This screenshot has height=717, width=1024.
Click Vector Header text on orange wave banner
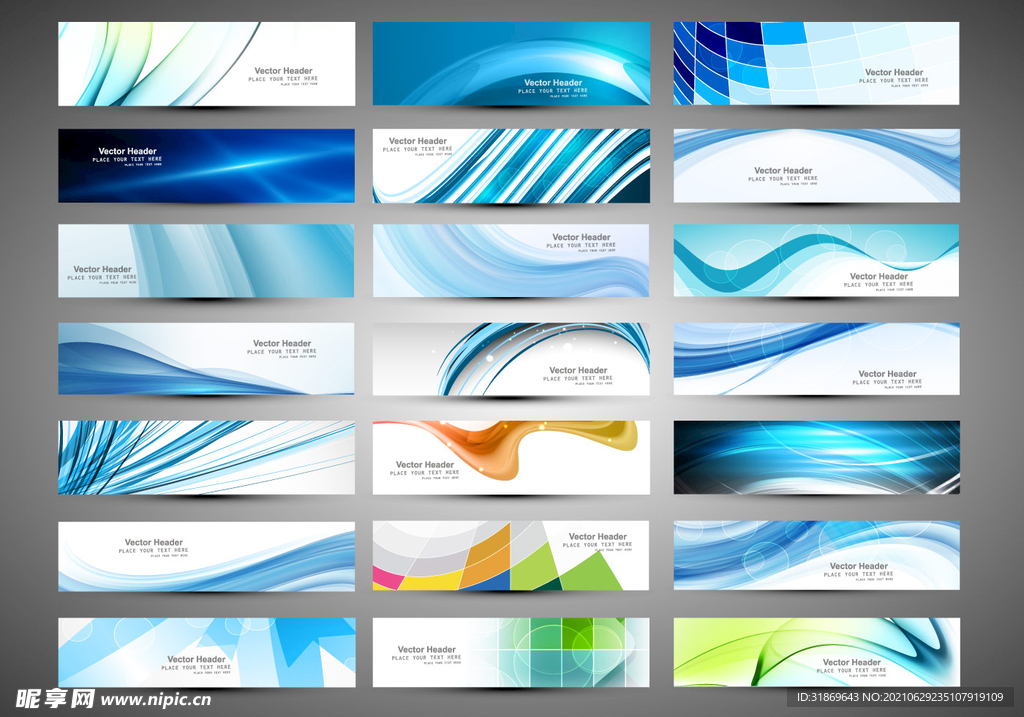coord(425,465)
